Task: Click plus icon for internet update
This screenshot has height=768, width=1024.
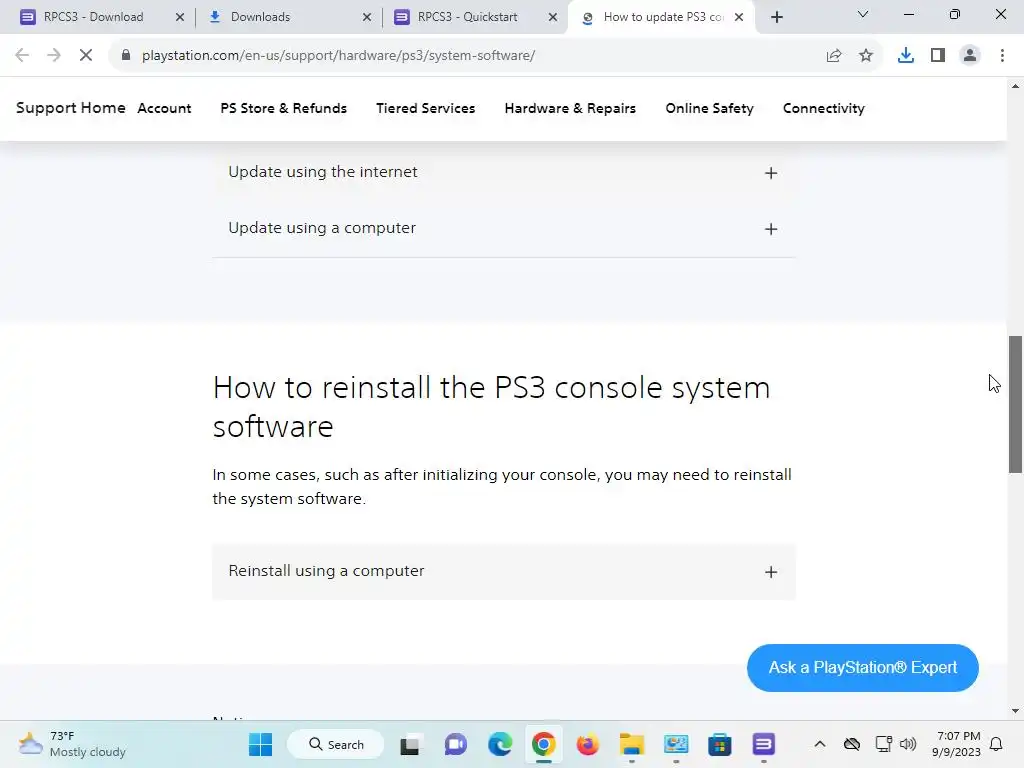Action: point(771,173)
